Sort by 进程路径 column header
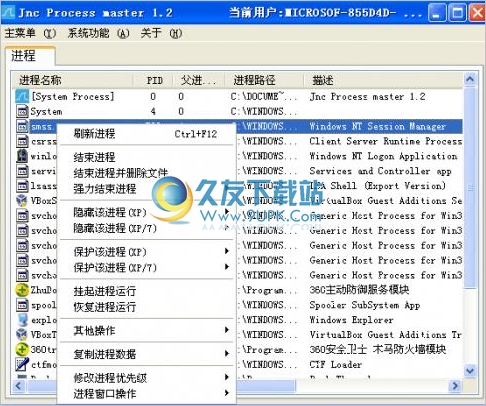This screenshot has width=486, height=406. [264, 80]
